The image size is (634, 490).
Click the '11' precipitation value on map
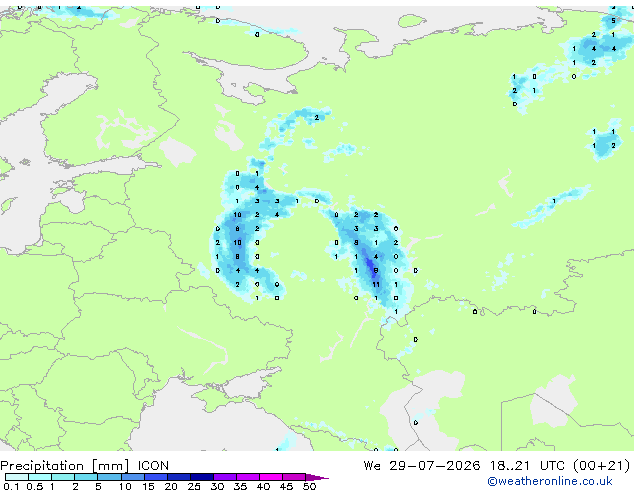click(376, 285)
